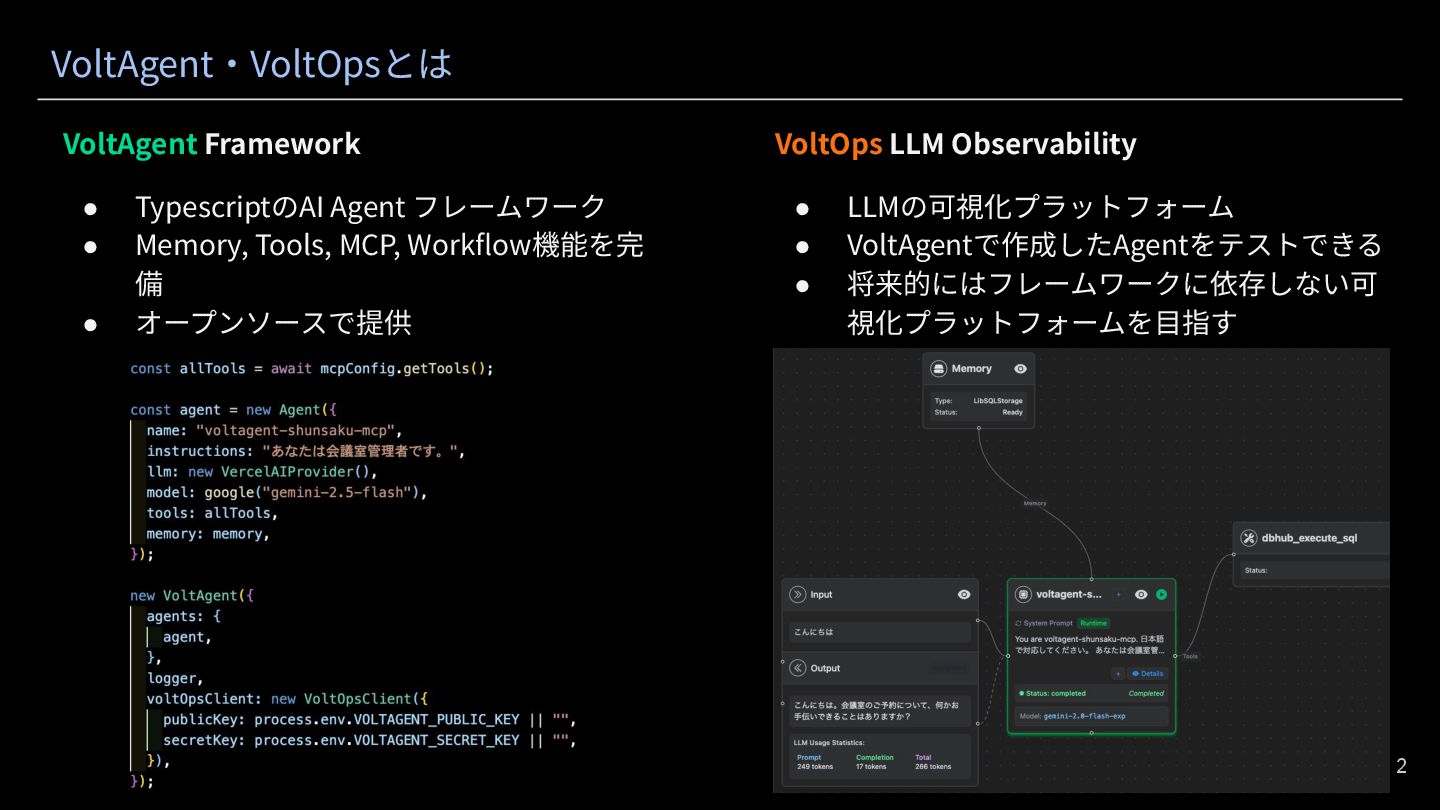Click the Status: completed row
1440x810 pixels.
1091,693
